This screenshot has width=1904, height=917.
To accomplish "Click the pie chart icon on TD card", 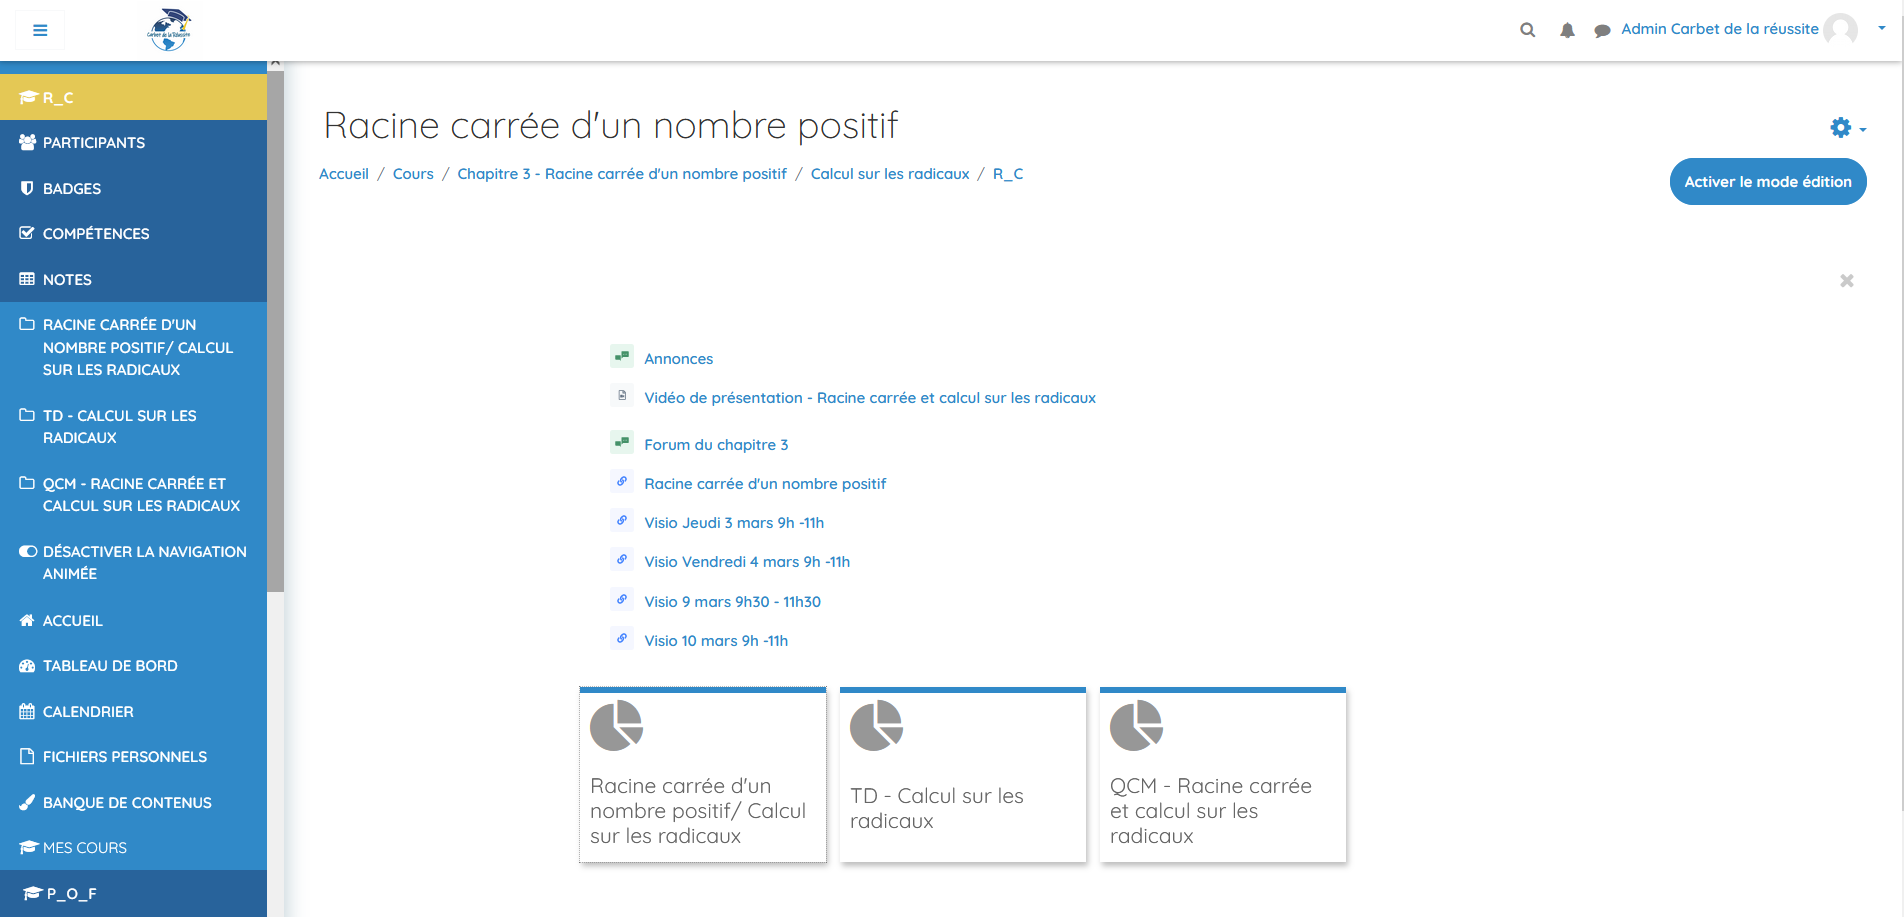I will tap(876, 725).
